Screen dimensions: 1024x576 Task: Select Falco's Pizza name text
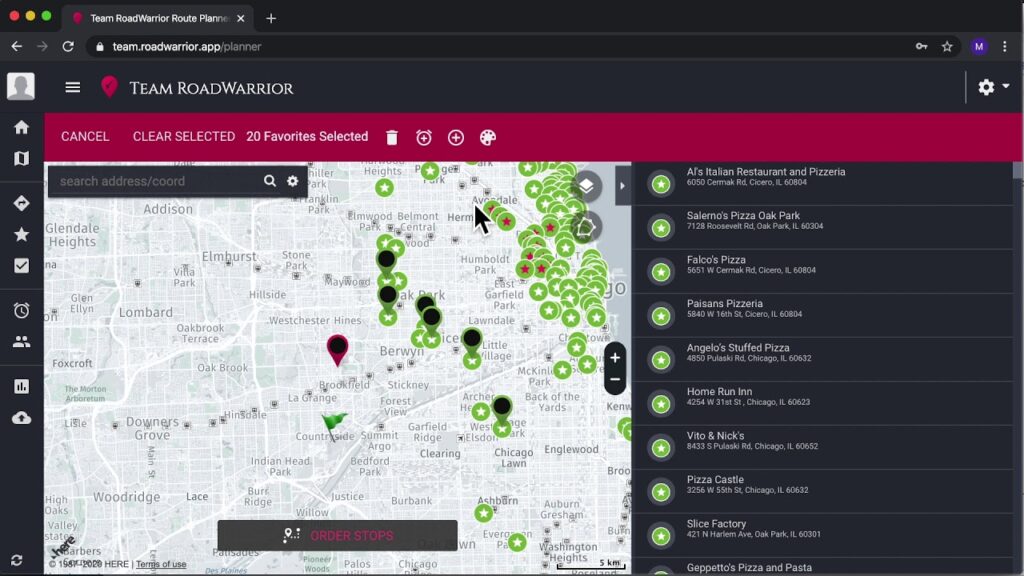[x=716, y=259]
